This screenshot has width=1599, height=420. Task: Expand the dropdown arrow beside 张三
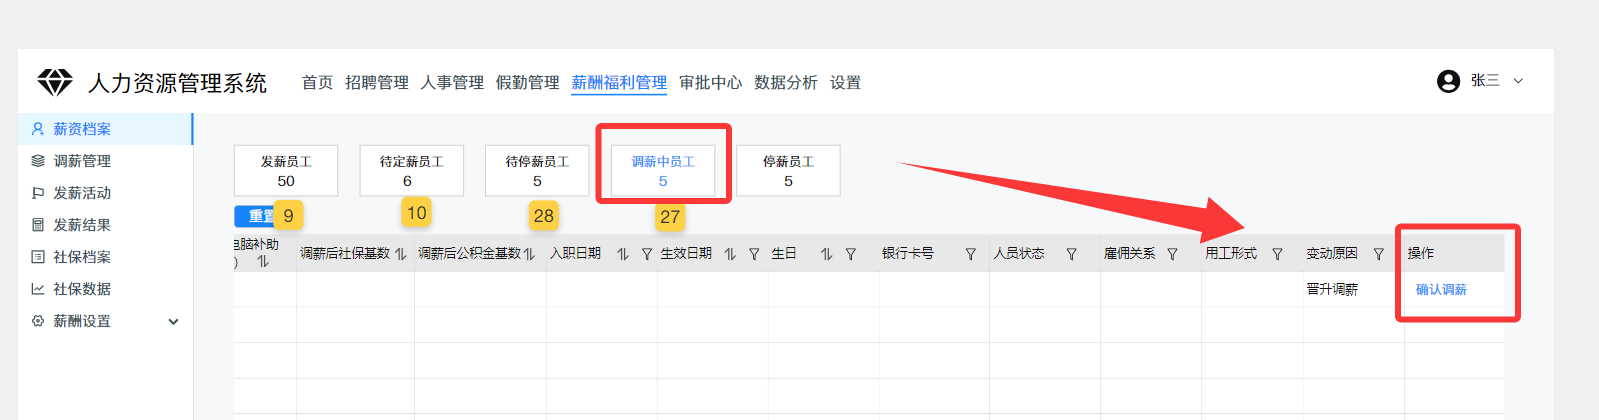coord(1518,81)
